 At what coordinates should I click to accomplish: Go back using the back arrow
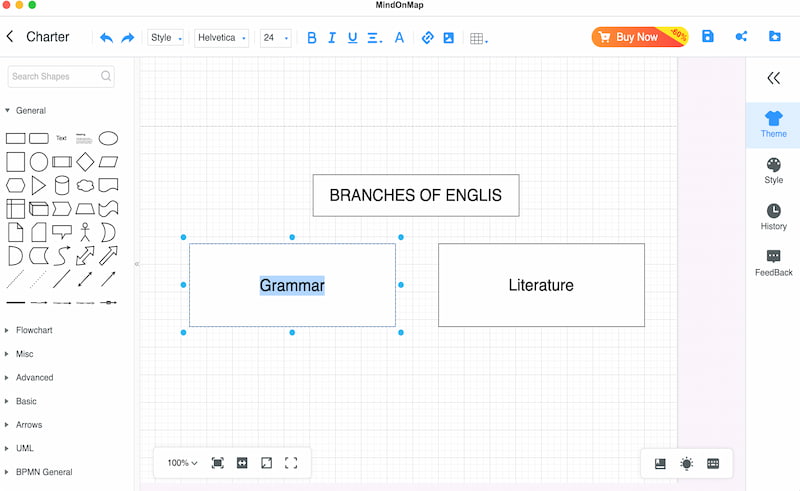10,36
